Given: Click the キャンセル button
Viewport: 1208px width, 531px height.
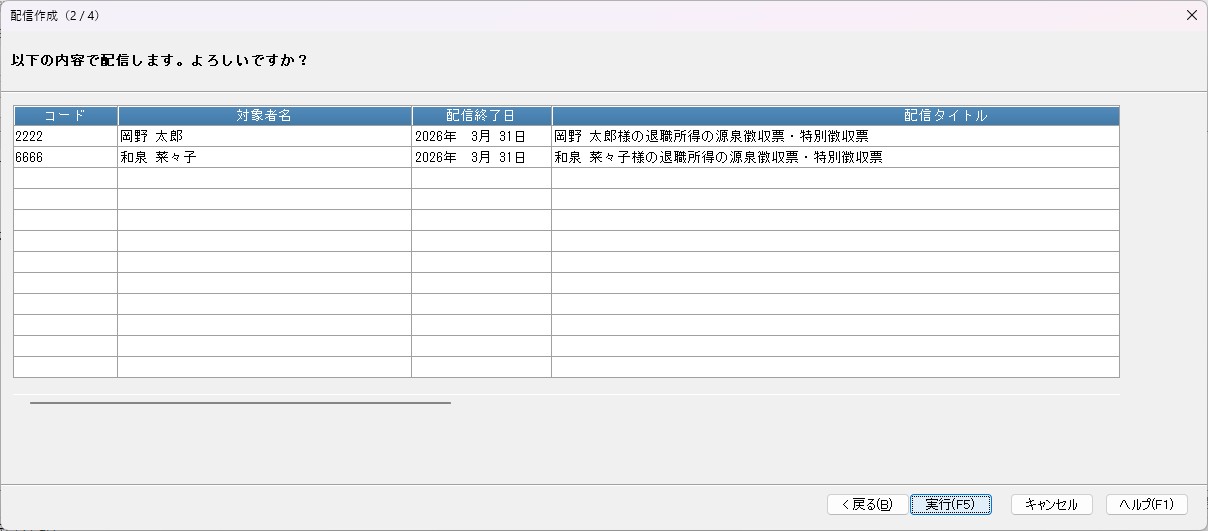Looking at the screenshot, I should click(1051, 504).
